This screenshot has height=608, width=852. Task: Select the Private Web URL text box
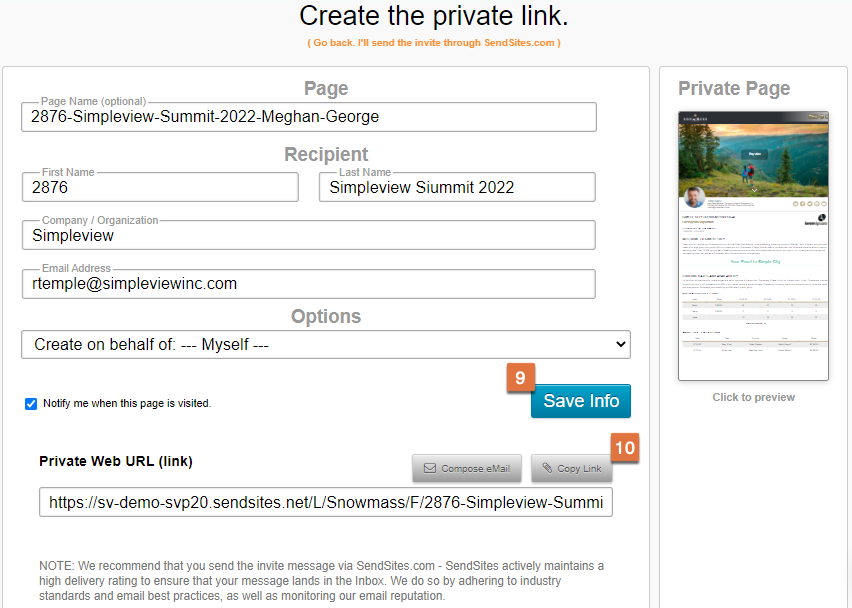point(326,502)
